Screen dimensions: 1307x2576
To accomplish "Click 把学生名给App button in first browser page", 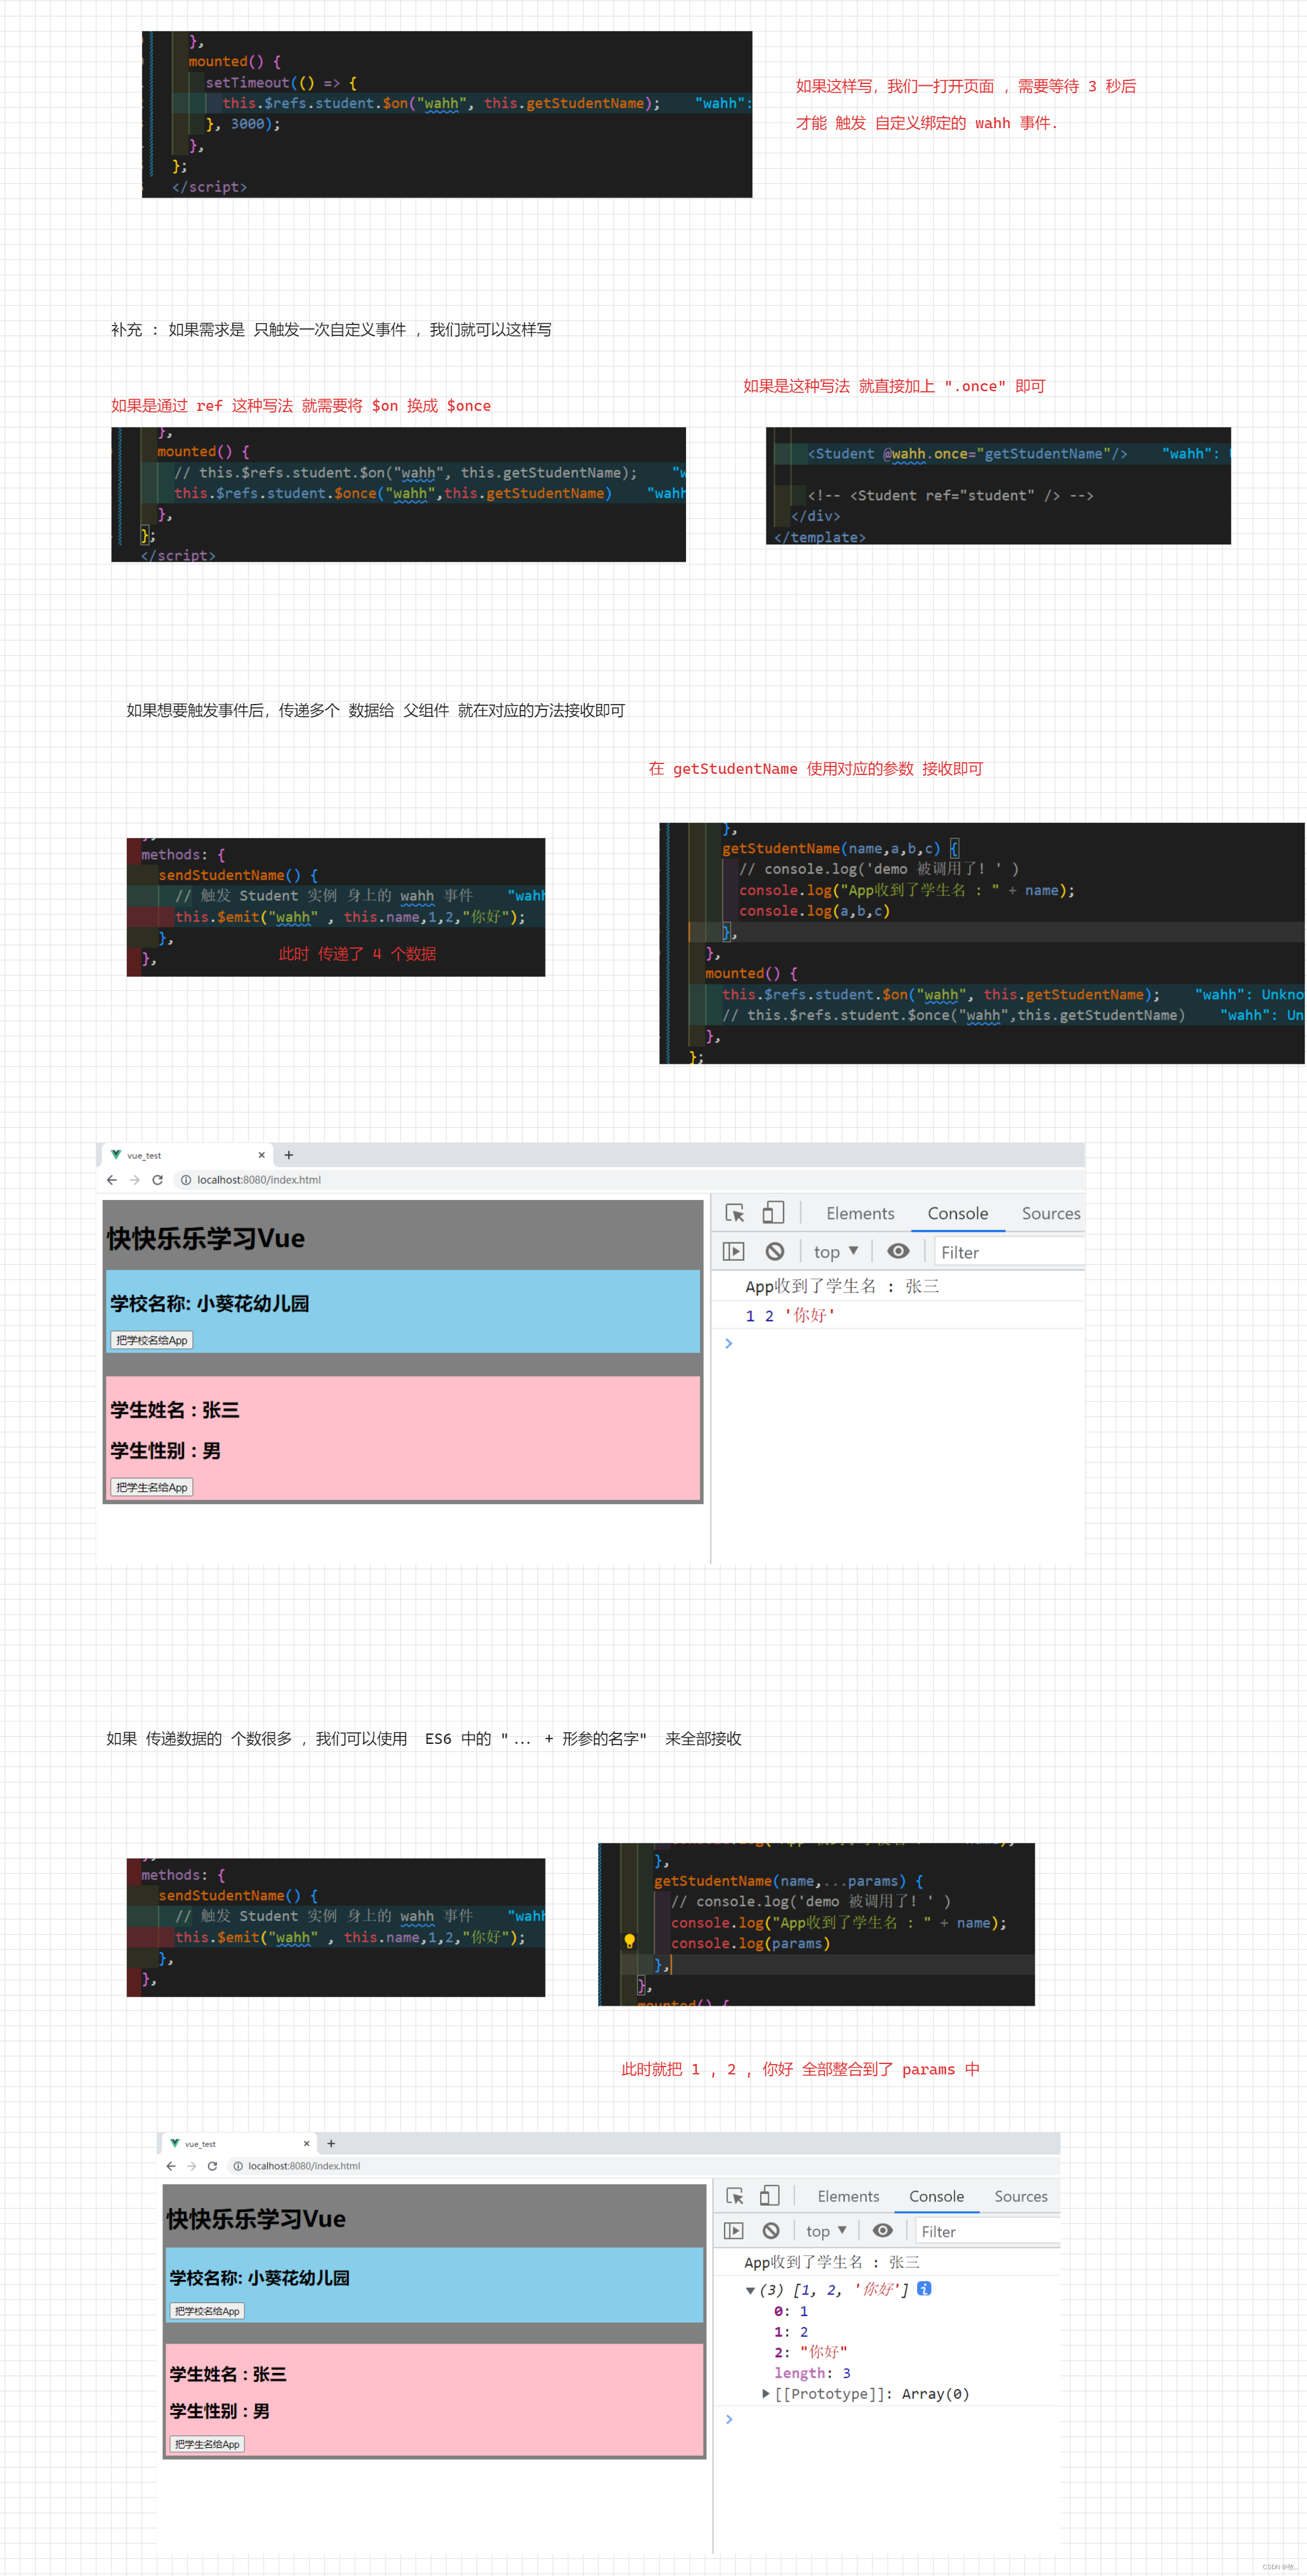I will [151, 1487].
